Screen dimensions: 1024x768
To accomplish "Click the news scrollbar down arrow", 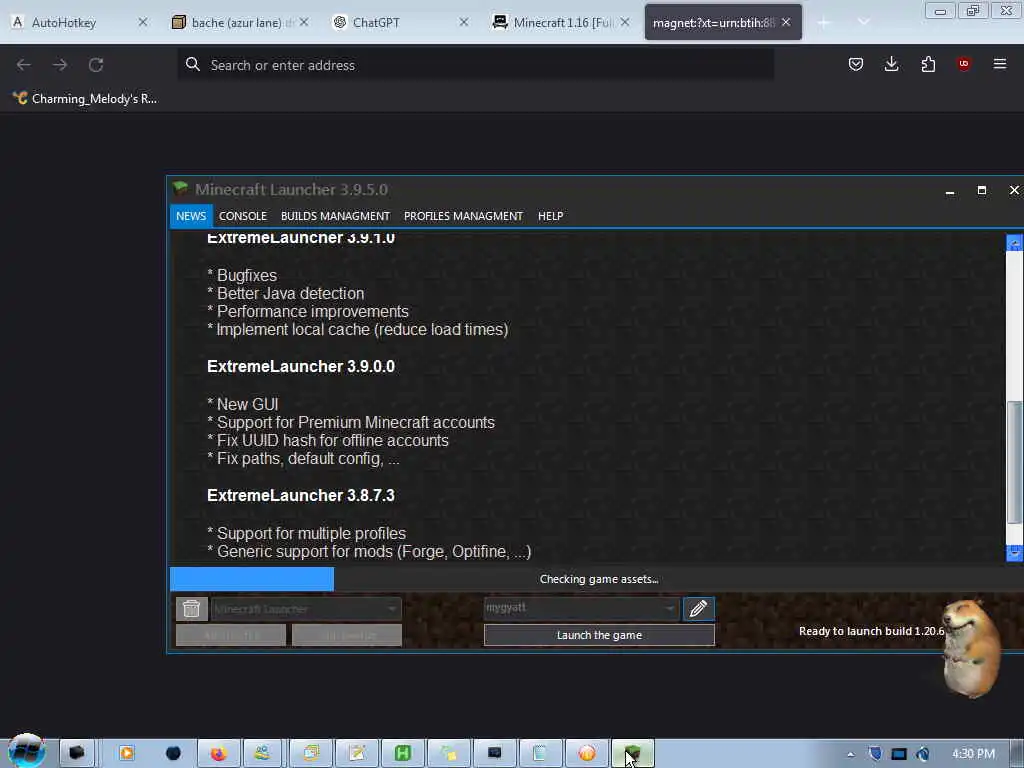I will [x=1014, y=553].
